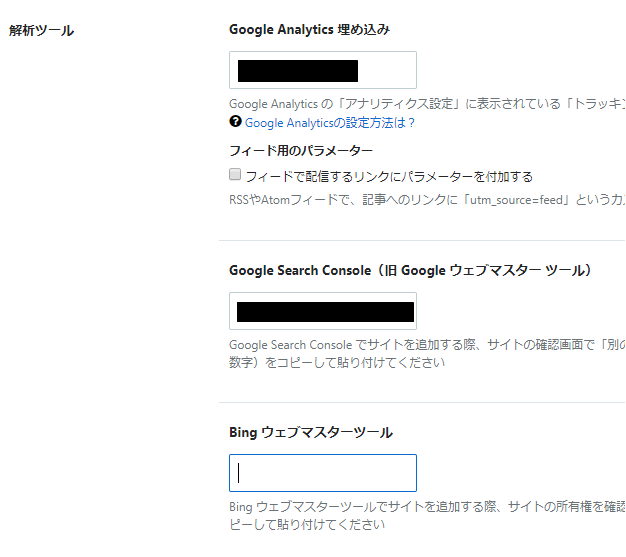Click the Bing ウェブマスターツール heading

(x=311, y=432)
